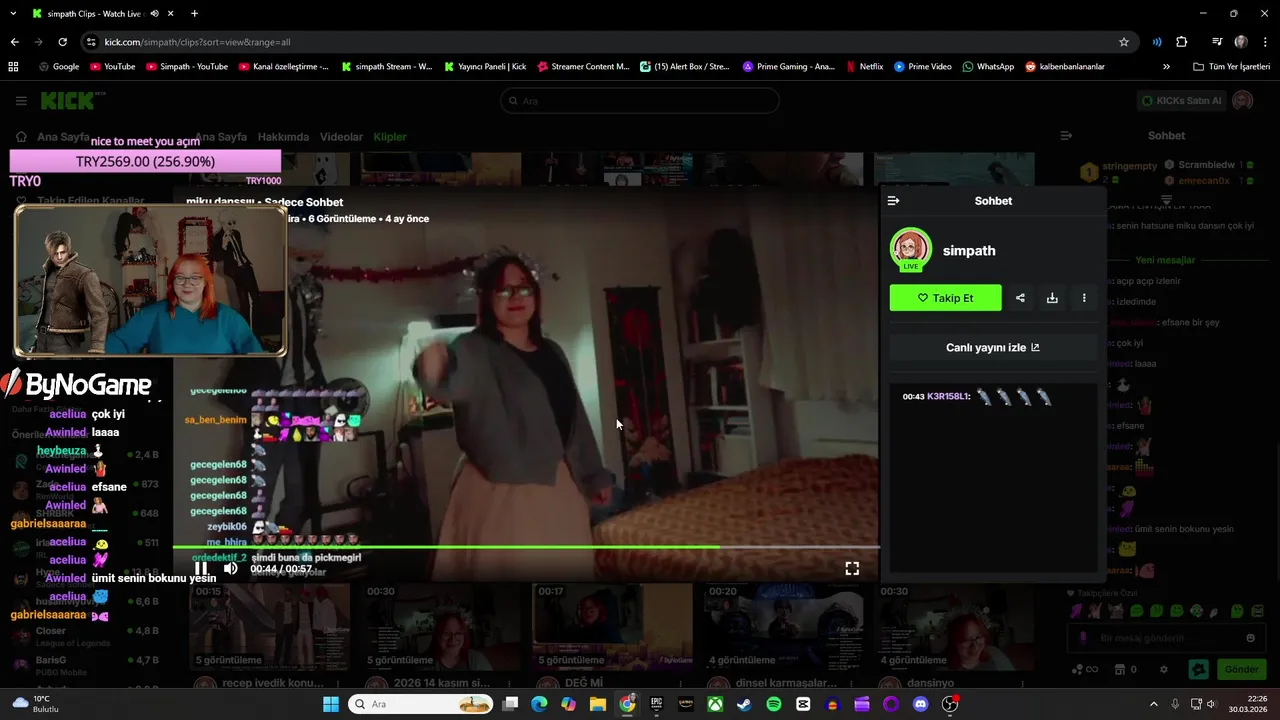Click the Windows taskbar search box
The width and height of the screenshot is (1280, 720).
423,704
